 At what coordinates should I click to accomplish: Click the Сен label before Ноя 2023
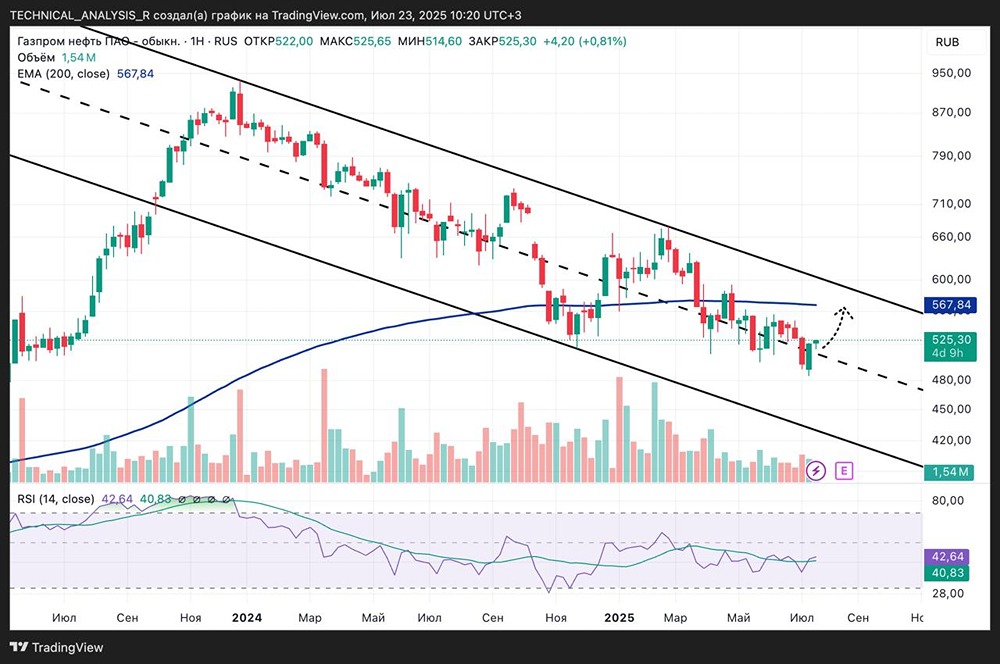point(127,617)
